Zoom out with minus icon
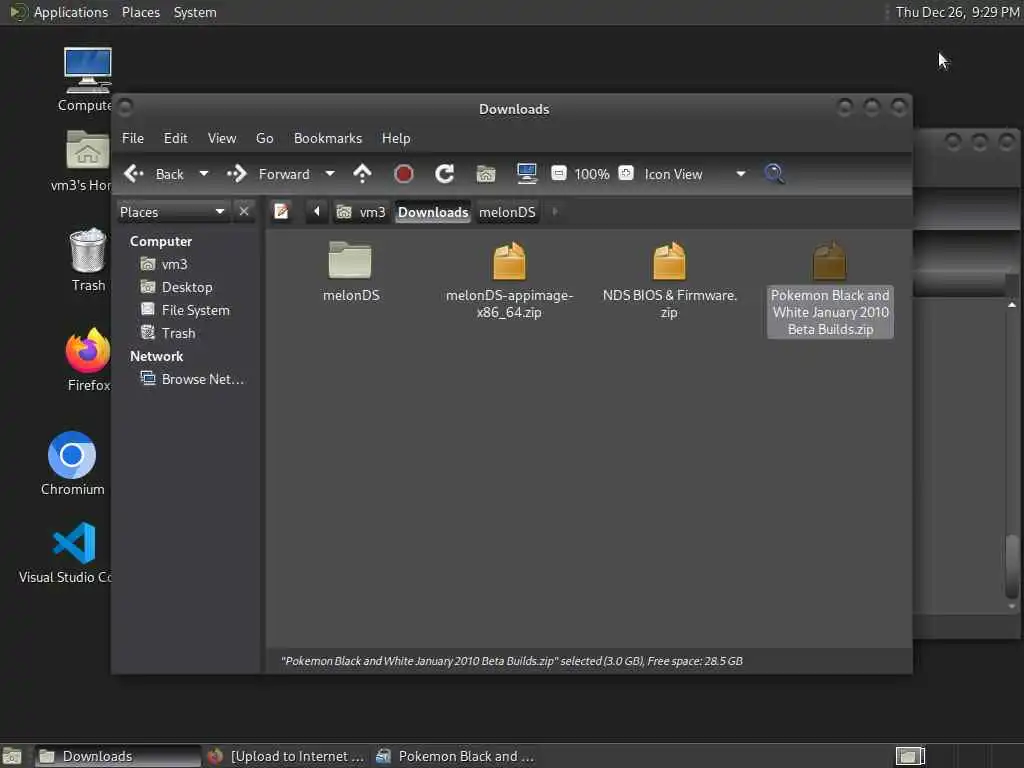Viewport: 1024px width, 768px height. click(x=558, y=173)
